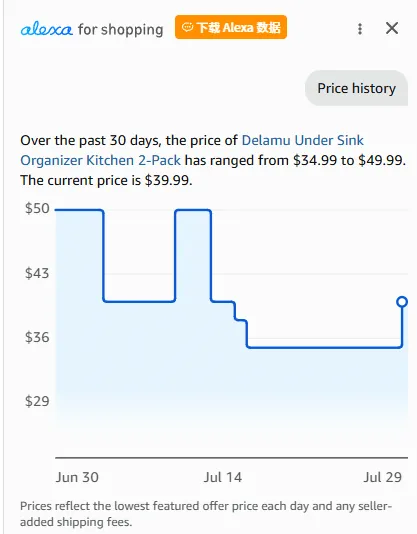Click the chat bubble icon in the orange button
The height and width of the screenshot is (534, 417).
[x=187, y=27]
